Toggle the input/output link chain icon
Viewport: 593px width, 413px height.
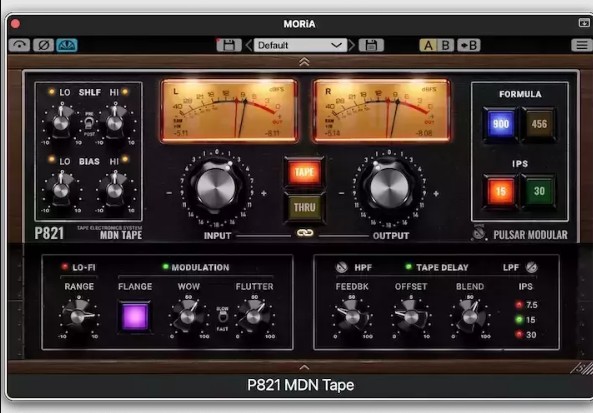[x=305, y=233]
